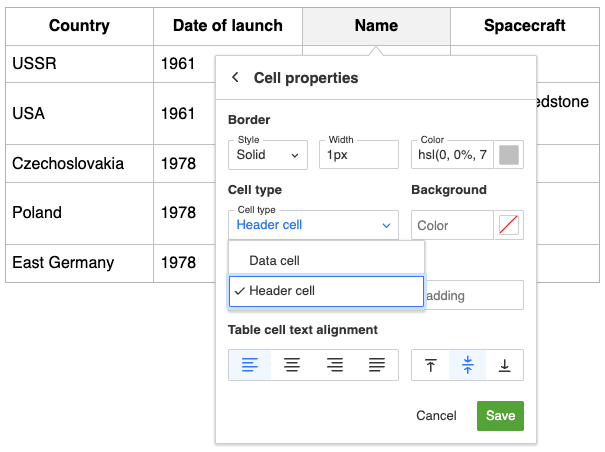The image size is (605, 452).
Task: Select the Spacecraft header cell
Action: [x=525, y=26]
